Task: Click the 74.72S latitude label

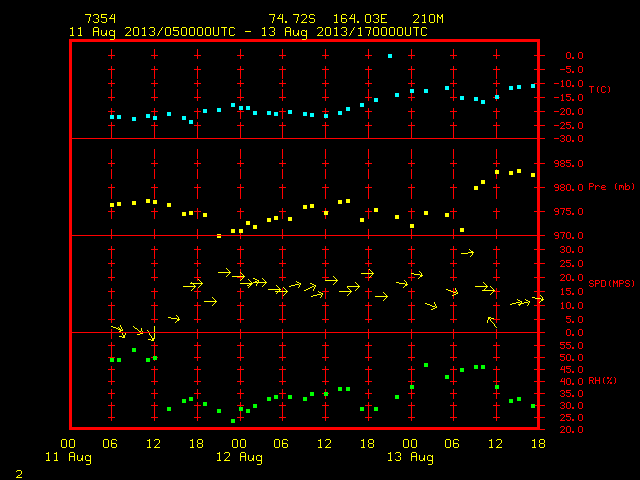Action: point(291,19)
